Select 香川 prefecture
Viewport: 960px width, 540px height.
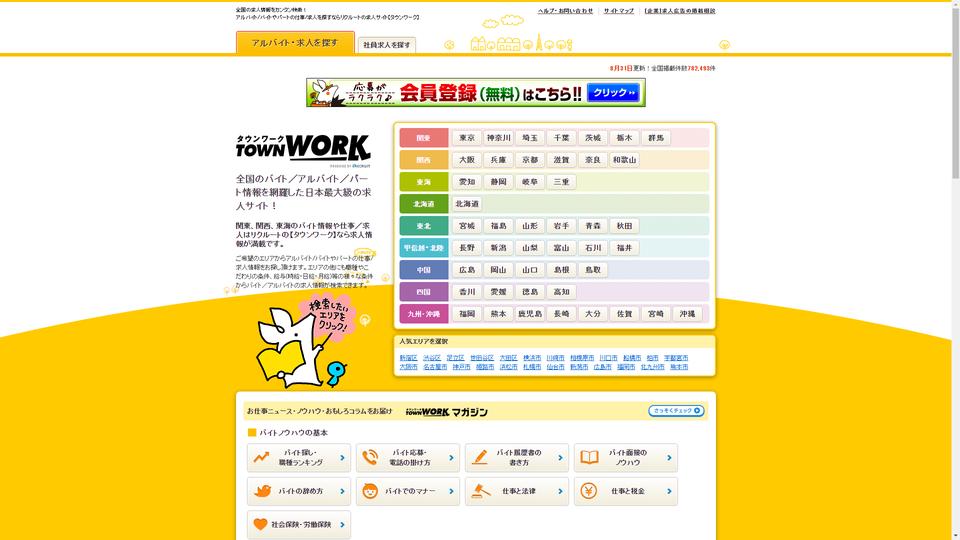[x=467, y=292]
